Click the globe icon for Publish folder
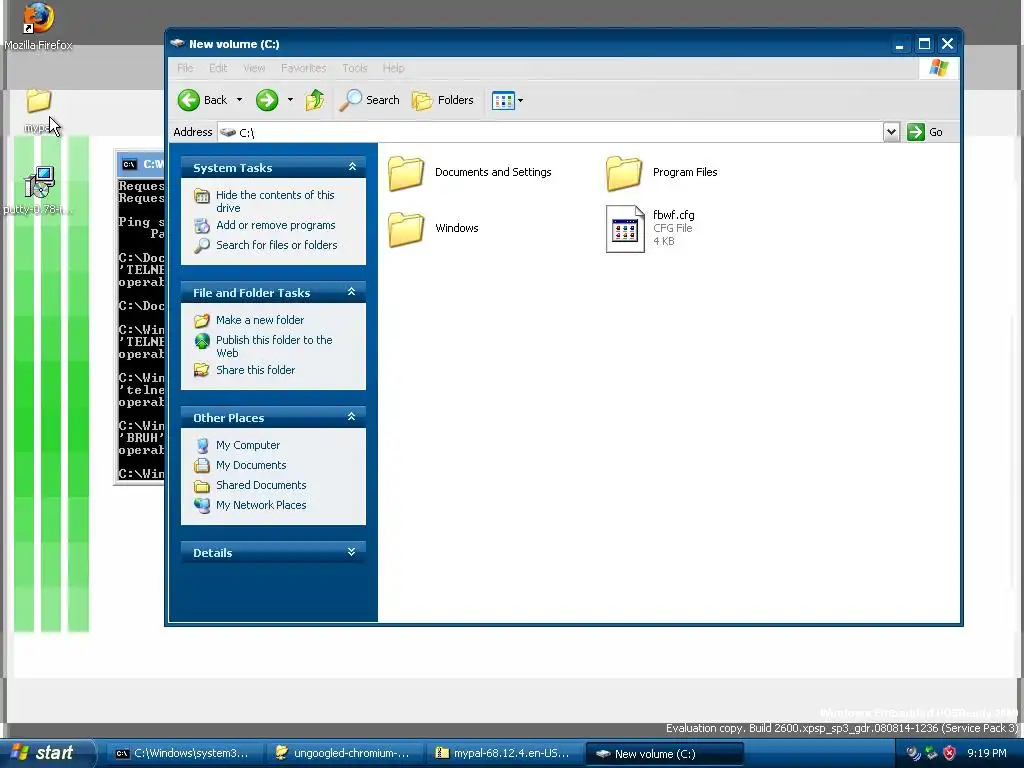Image resolution: width=1024 pixels, height=768 pixels. [x=202, y=340]
